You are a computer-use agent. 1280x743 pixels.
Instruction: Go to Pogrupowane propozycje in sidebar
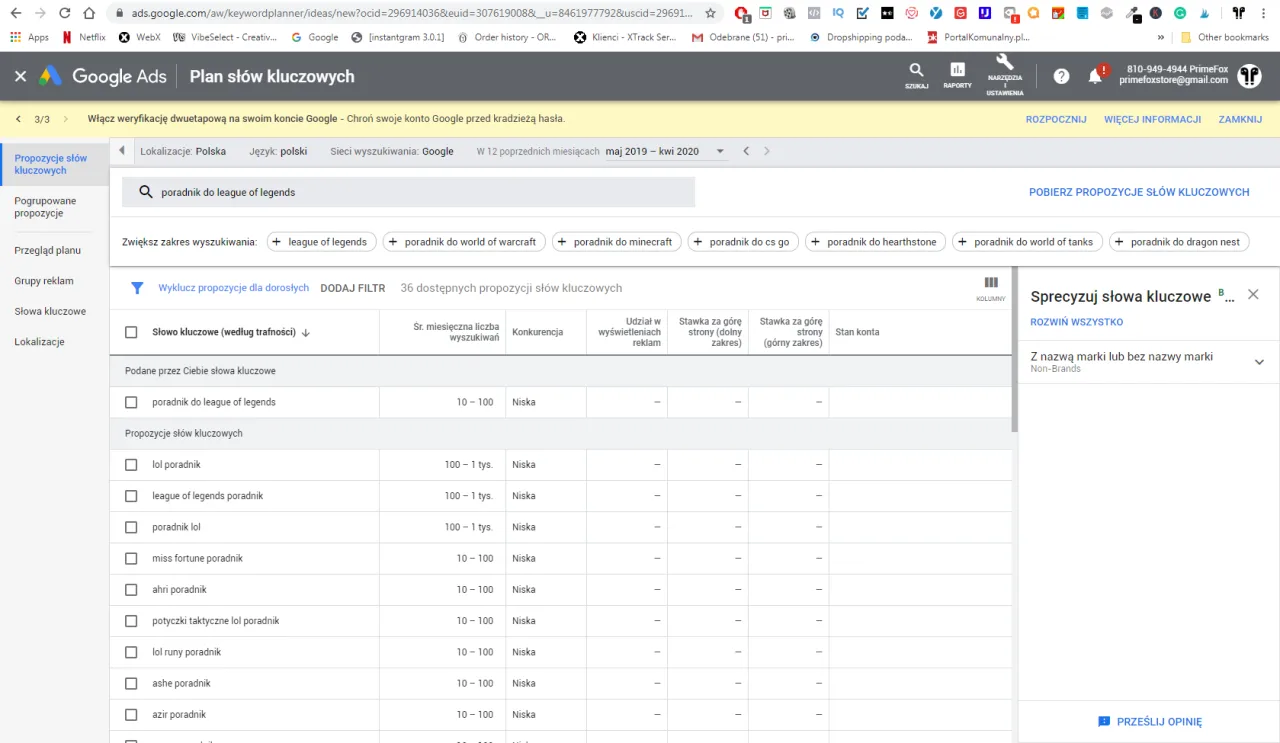[45, 207]
